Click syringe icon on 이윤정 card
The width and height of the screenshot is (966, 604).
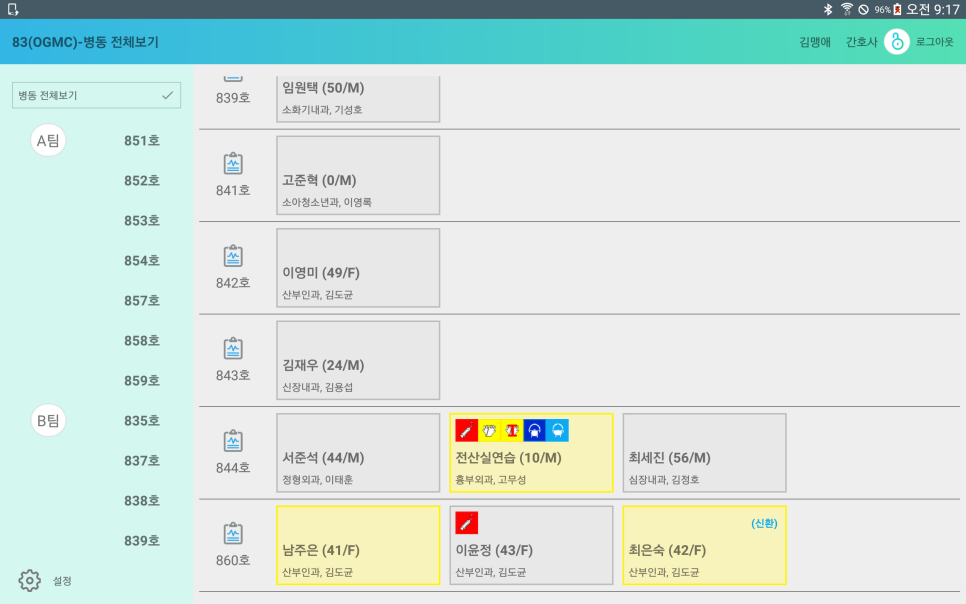point(467,523)
